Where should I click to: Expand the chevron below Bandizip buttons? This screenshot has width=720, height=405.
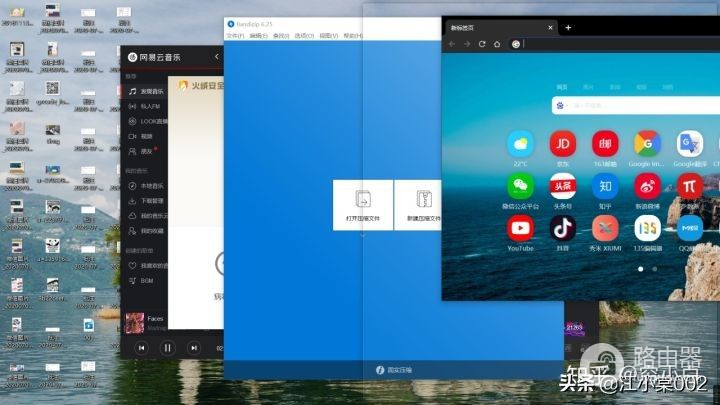tap(363, 236)
